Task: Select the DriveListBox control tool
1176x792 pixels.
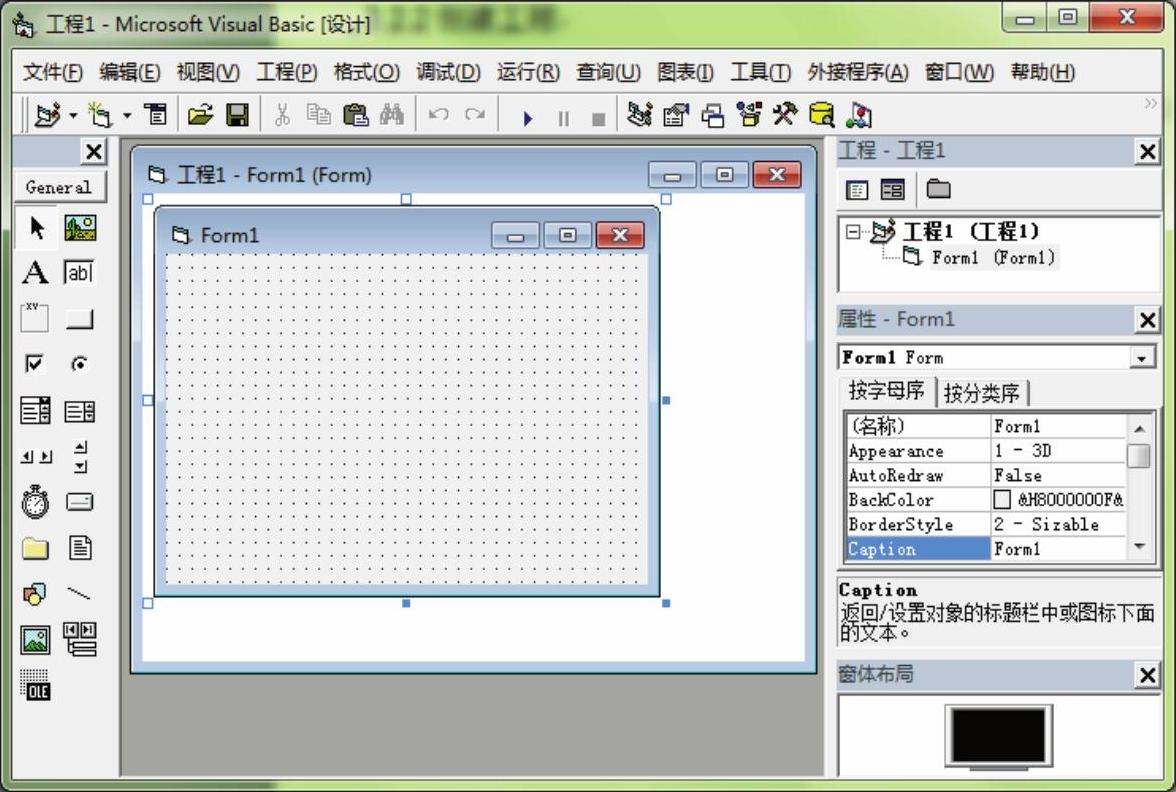Action: click(80, 502)
